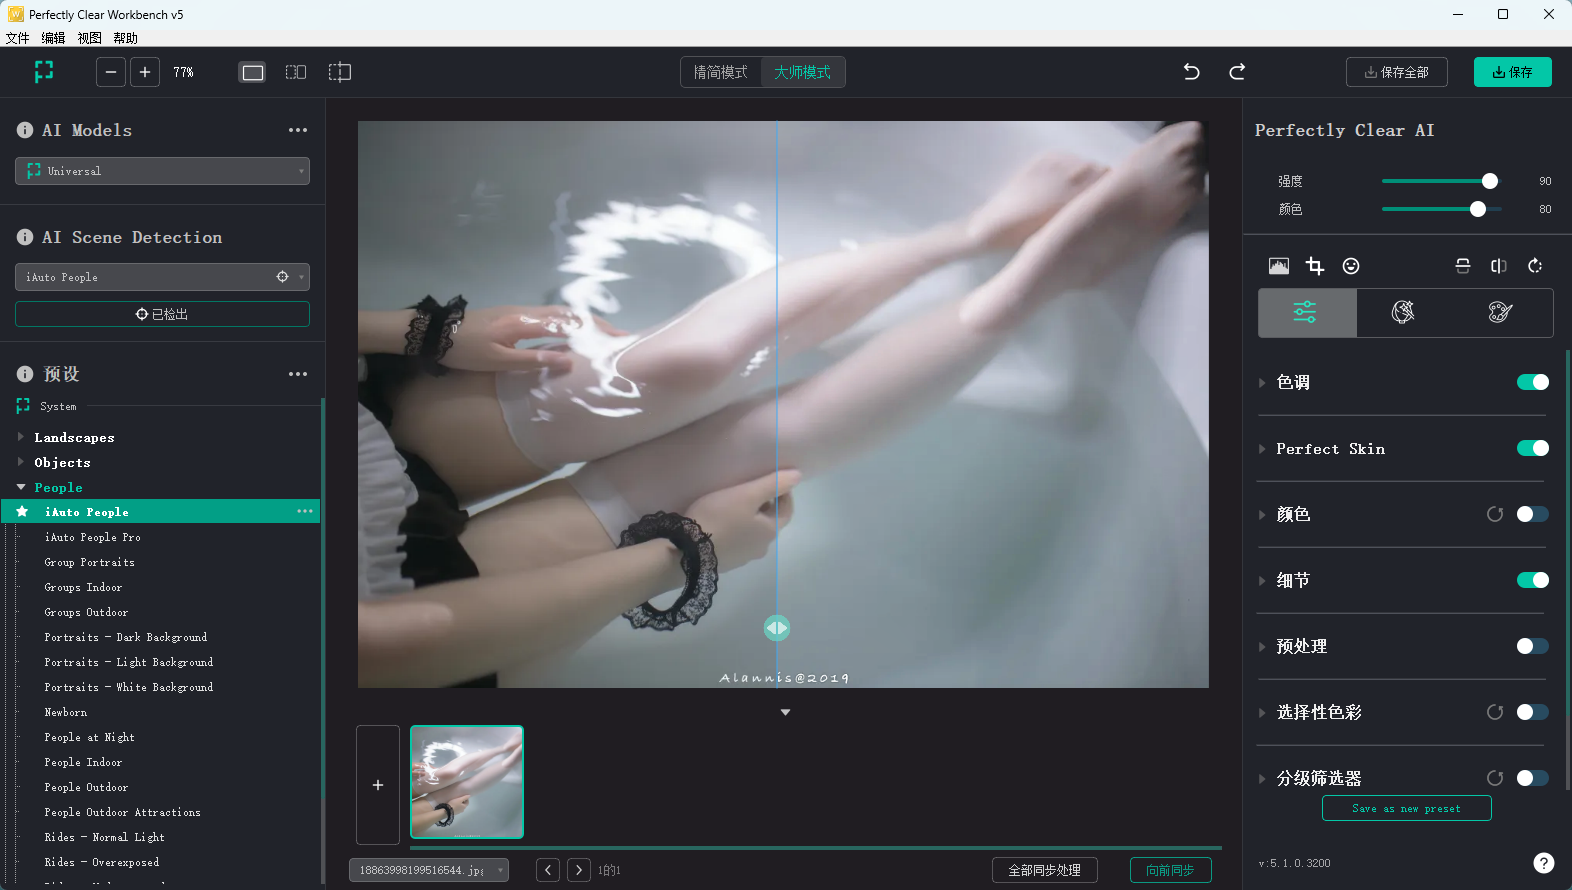Select the Portraits - Dark Background preset

click(126, 637)
